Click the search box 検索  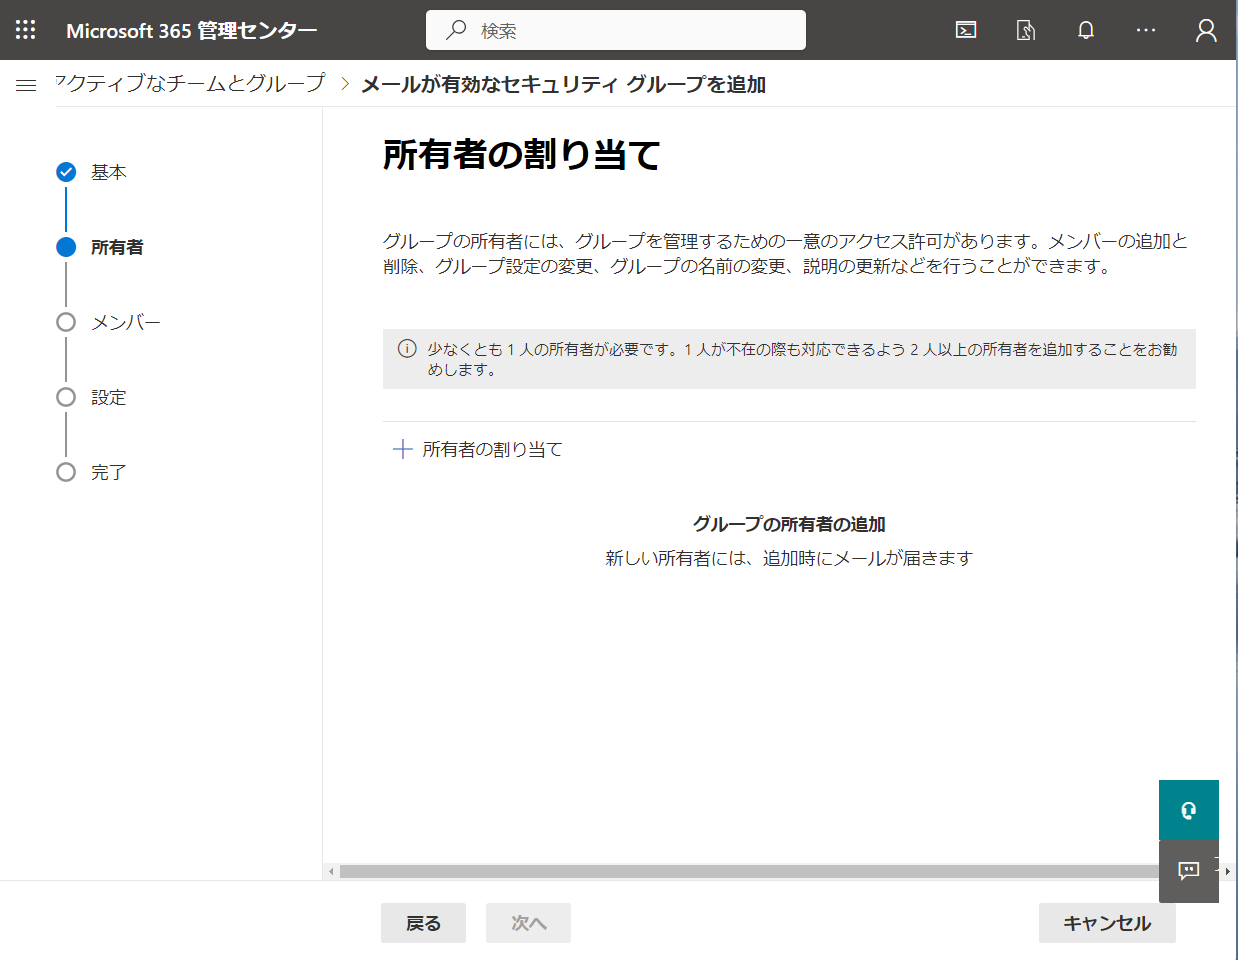(x=616, y=30)
